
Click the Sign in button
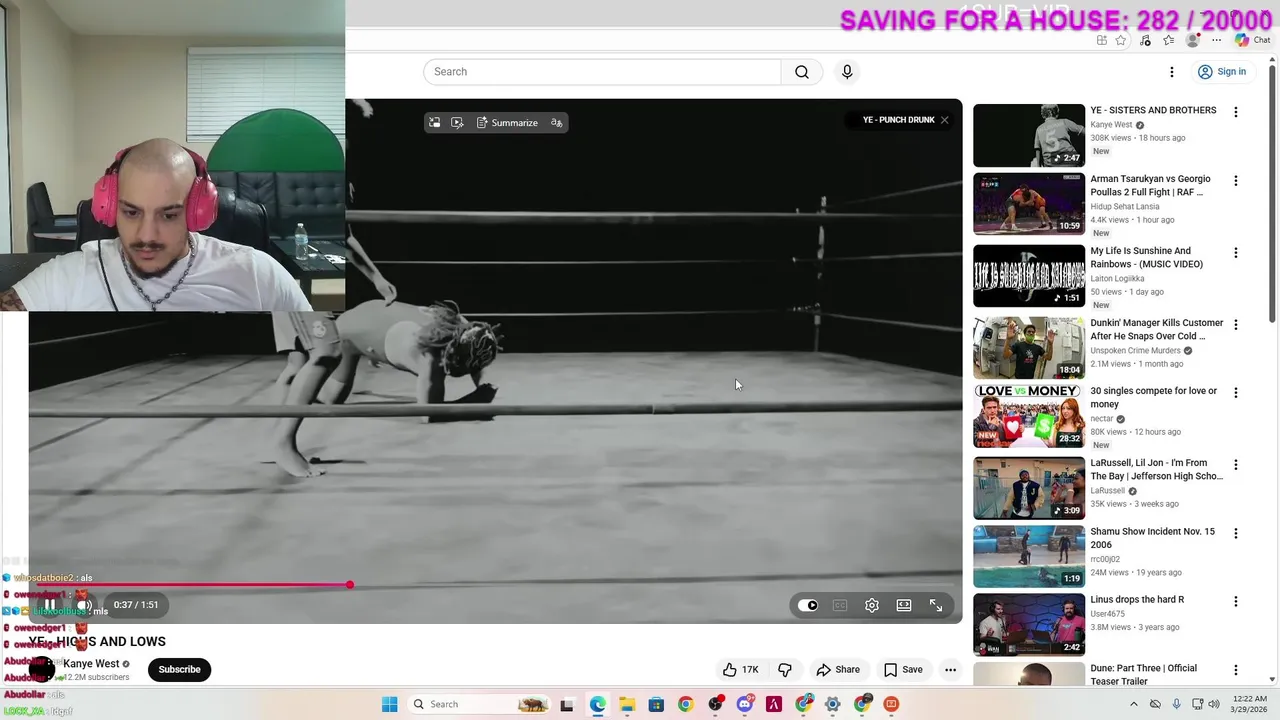[1222, 72]
